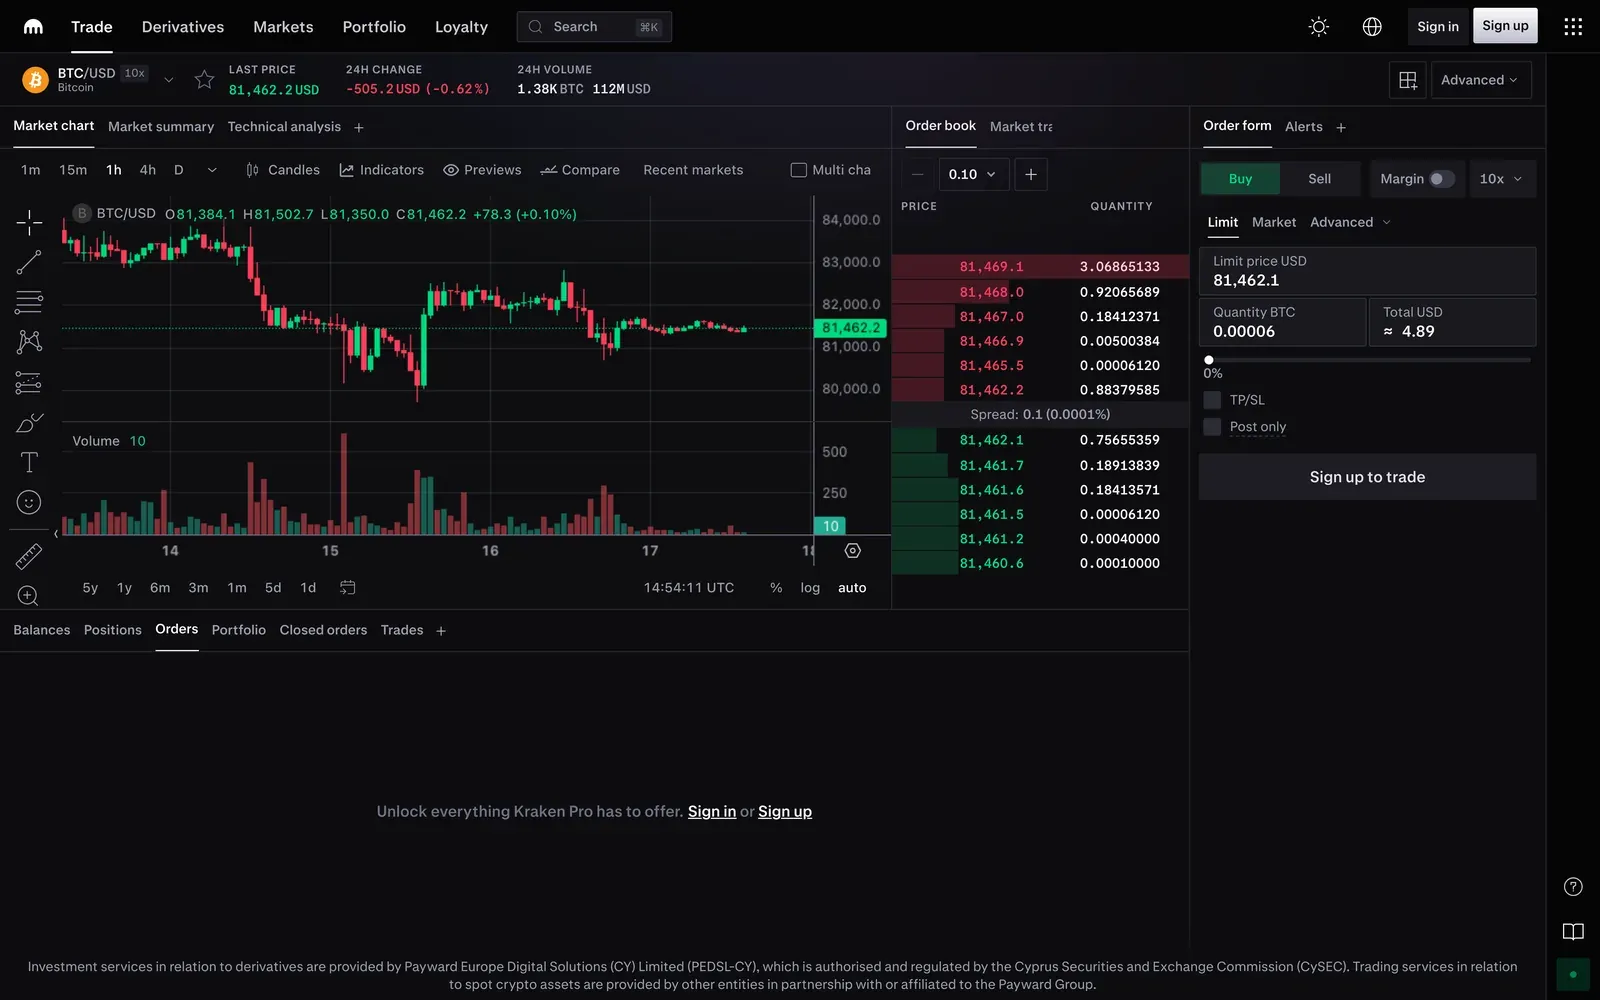This screenshot has width=1600, height=1000.
Task: Select the text annotation tool
Action: coord(29,462)
